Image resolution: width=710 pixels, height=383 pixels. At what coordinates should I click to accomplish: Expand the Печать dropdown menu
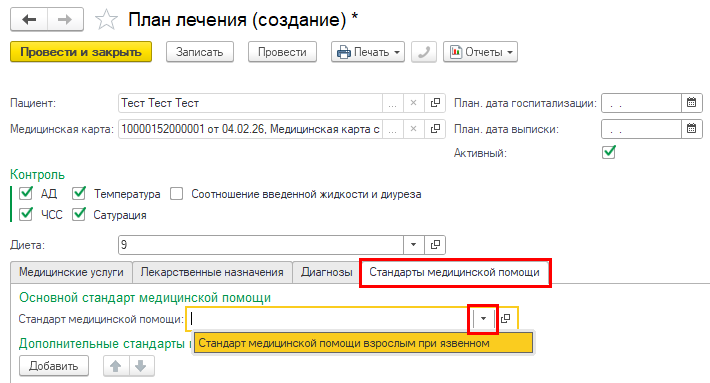point(368,52)
